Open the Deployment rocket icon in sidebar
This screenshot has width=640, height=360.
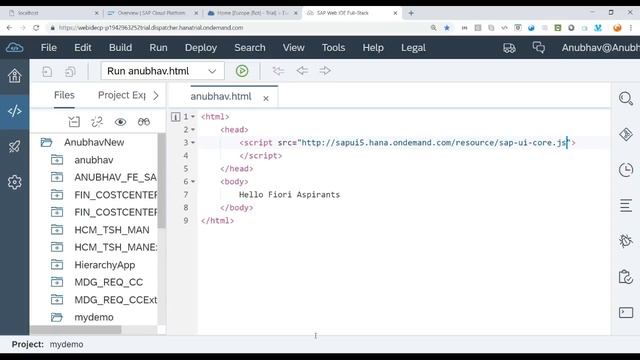point(14,147)
